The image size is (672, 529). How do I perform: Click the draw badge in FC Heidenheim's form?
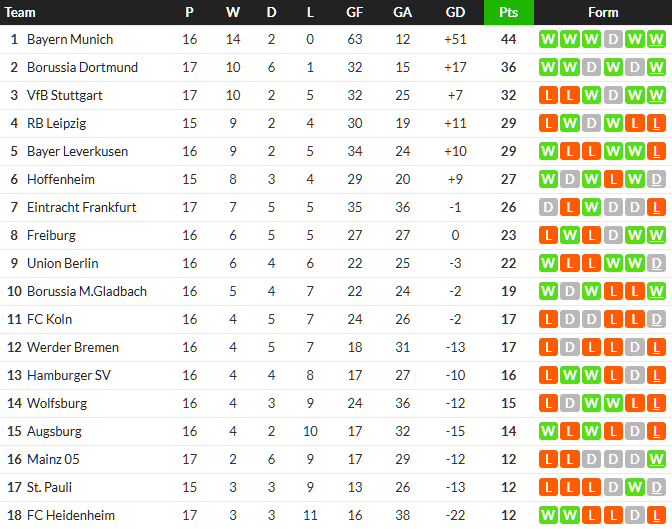633,515
